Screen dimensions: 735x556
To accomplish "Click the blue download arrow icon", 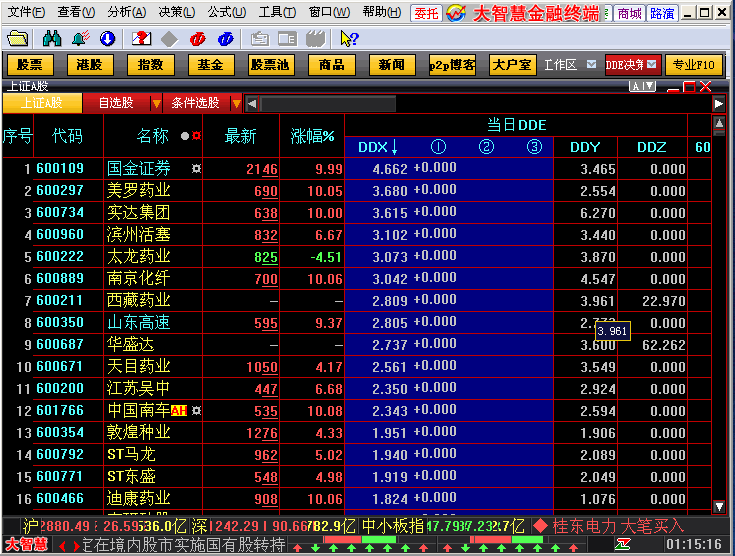I will [107, 38].
